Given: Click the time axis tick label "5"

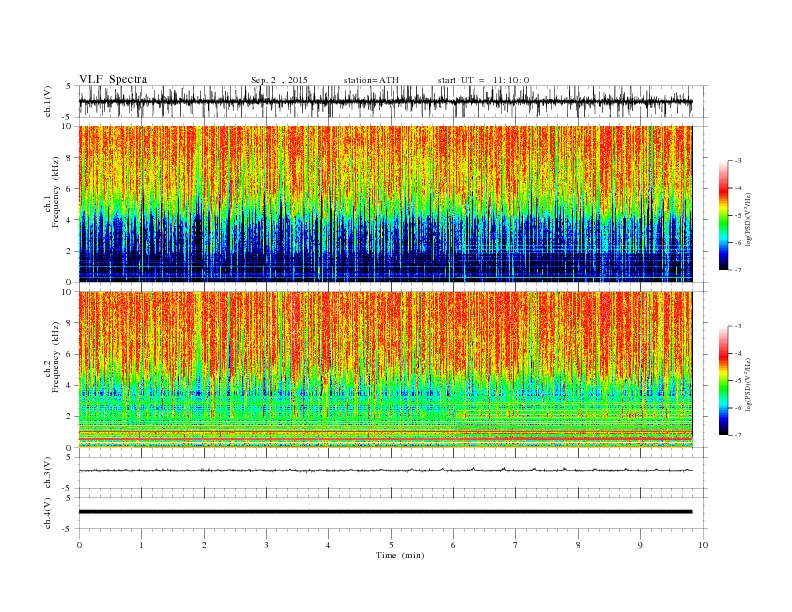Looking at the screenshot, I should point(391,545).
